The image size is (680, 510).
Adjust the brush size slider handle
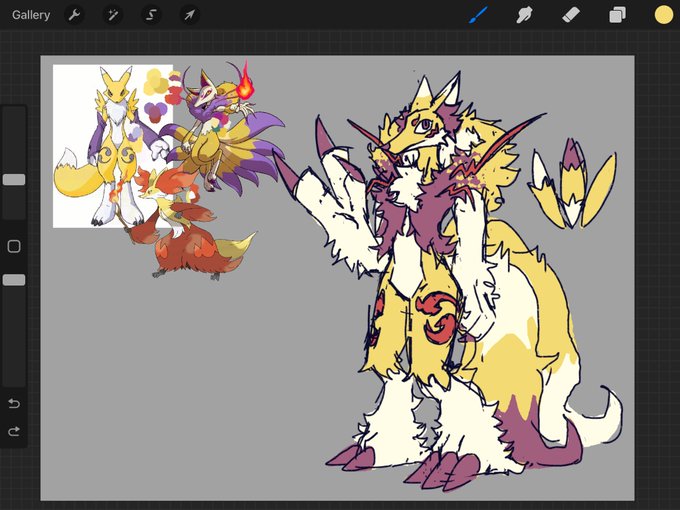pyautogui.click(x=14, y=180)
